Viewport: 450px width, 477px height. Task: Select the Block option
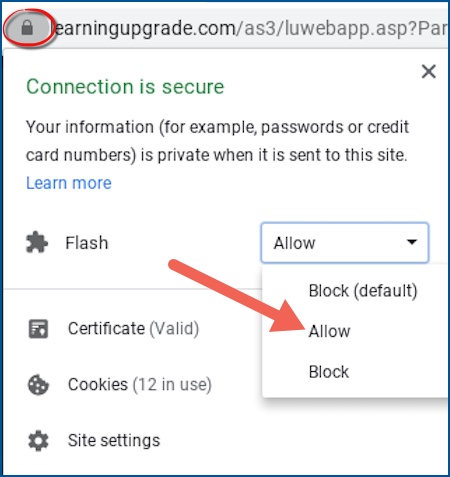[329, 372]
